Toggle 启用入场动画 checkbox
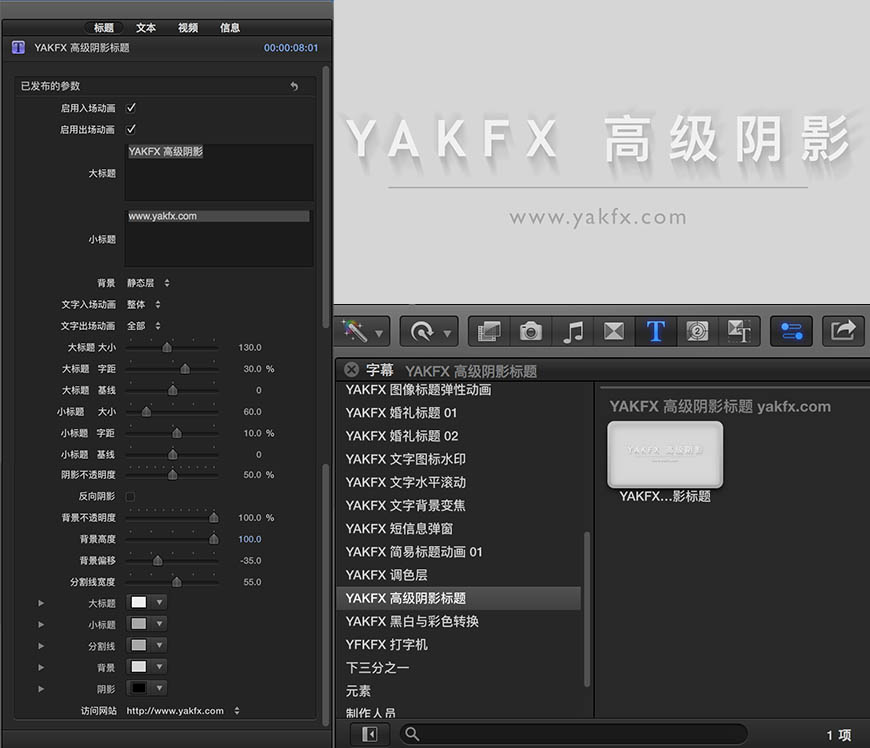The image size is (870, 748). tap(131, 108)
